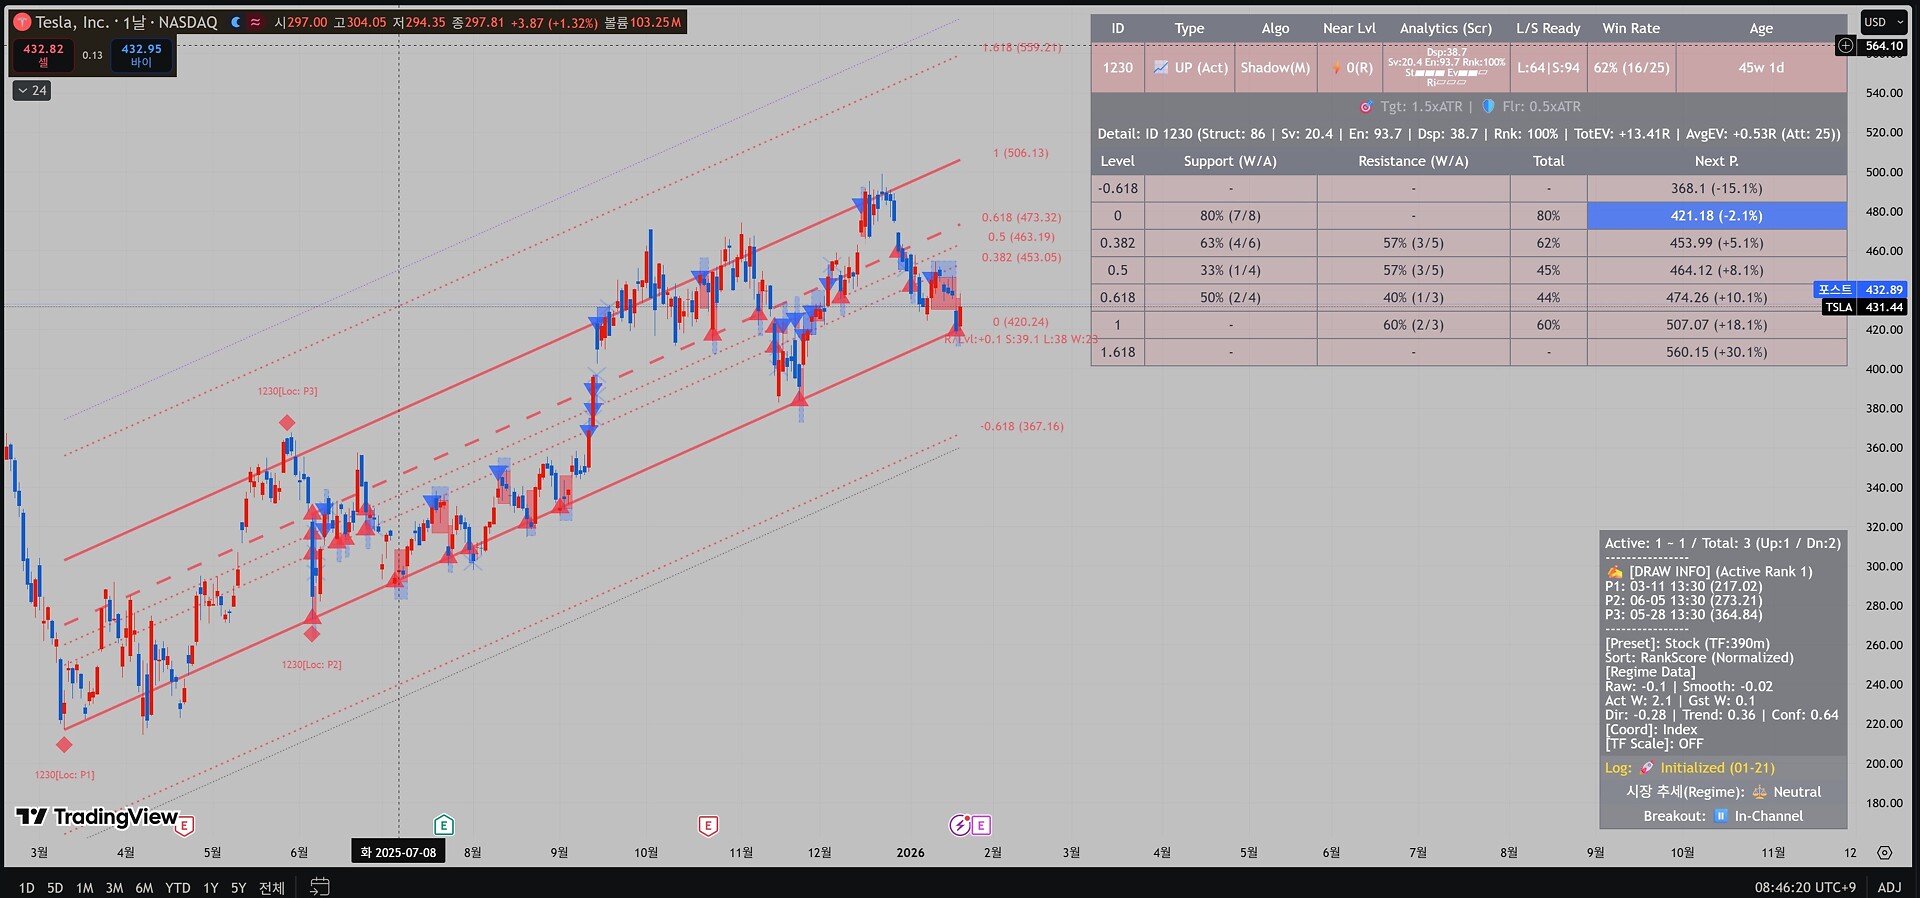Click the 0 (420.24) level label

point(1021,322)
